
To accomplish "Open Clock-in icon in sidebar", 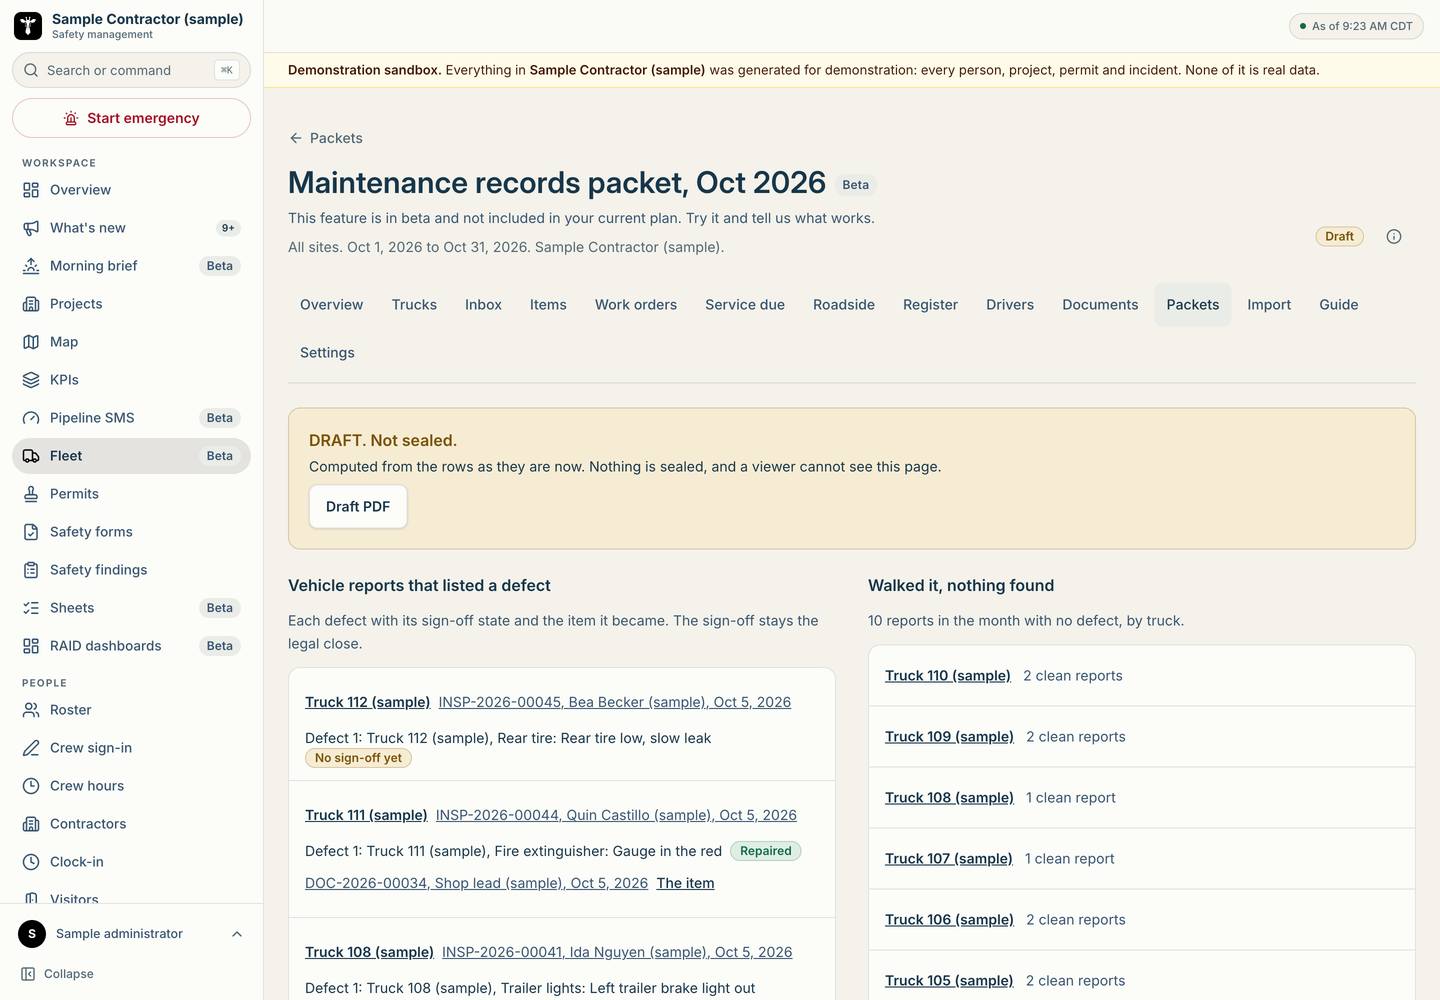I will [31, 862].
